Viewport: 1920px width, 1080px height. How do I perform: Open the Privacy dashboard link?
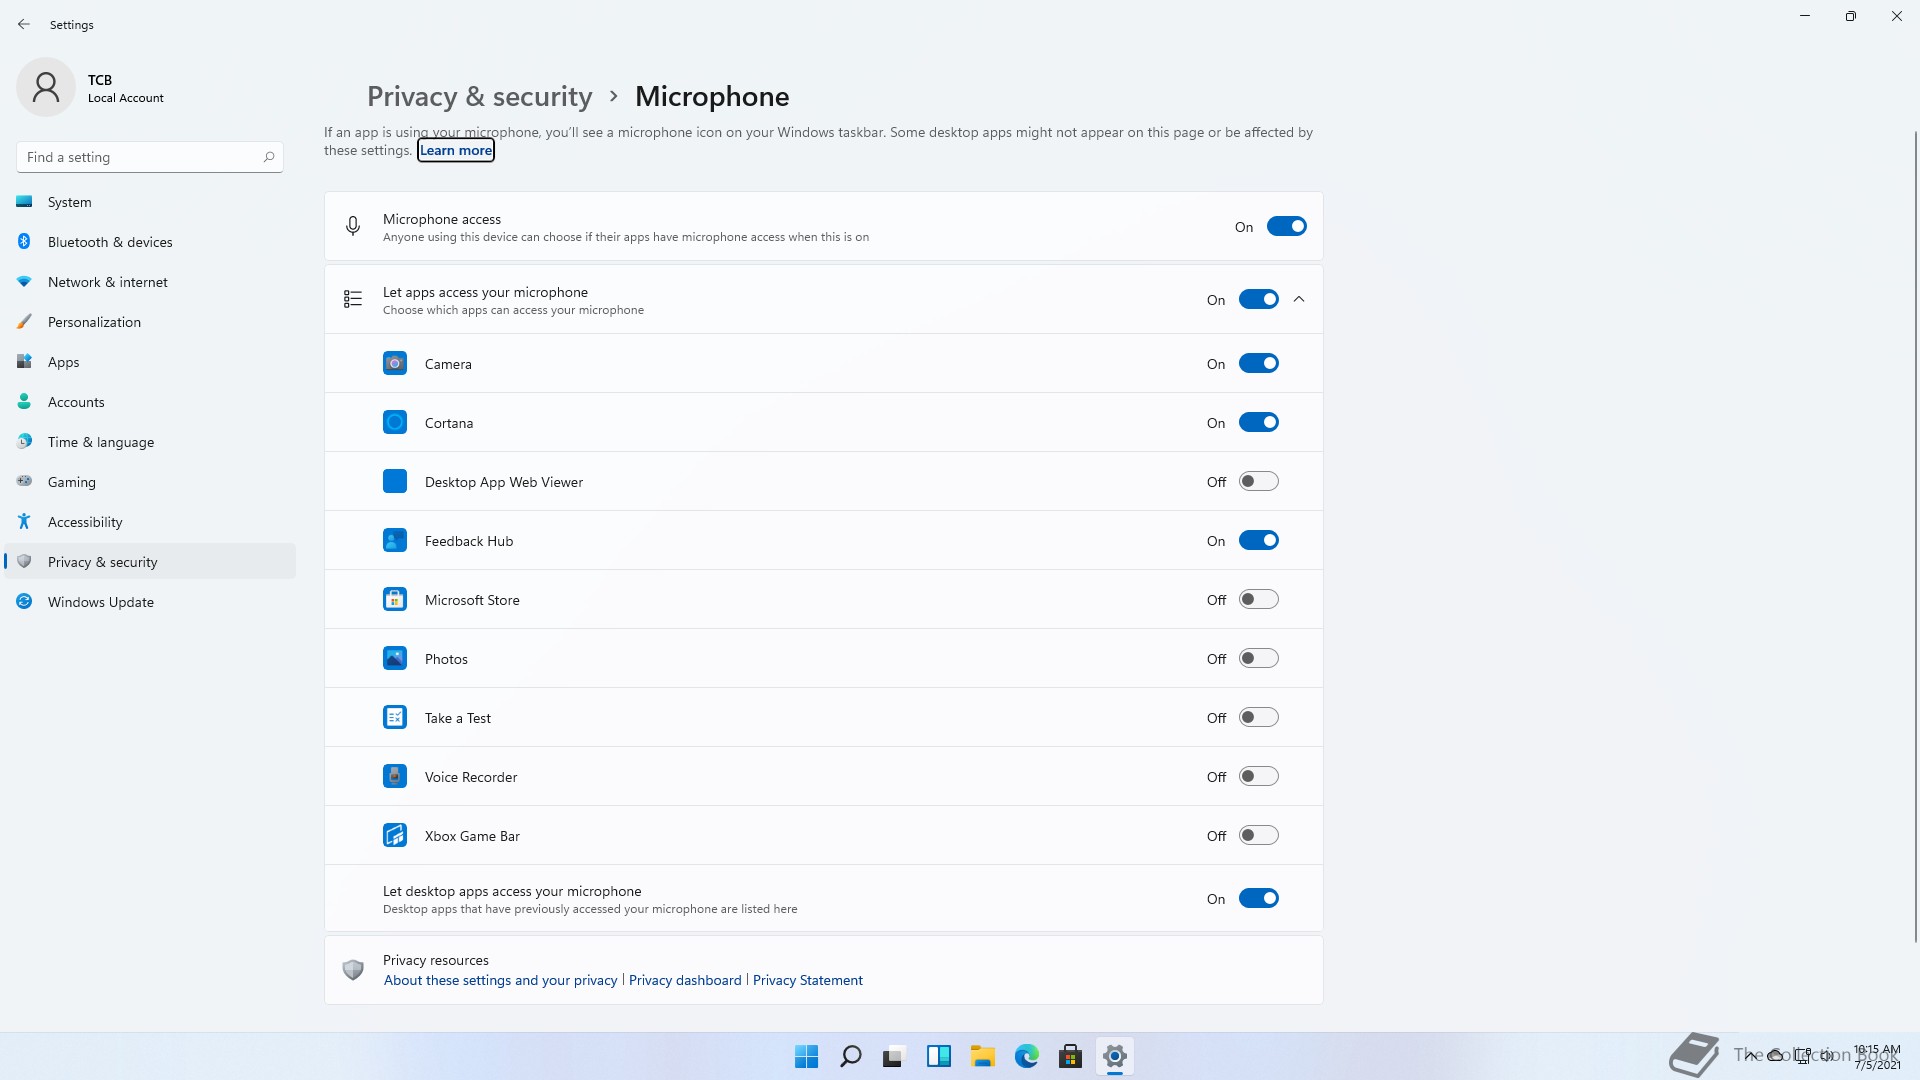coord(685,980)
